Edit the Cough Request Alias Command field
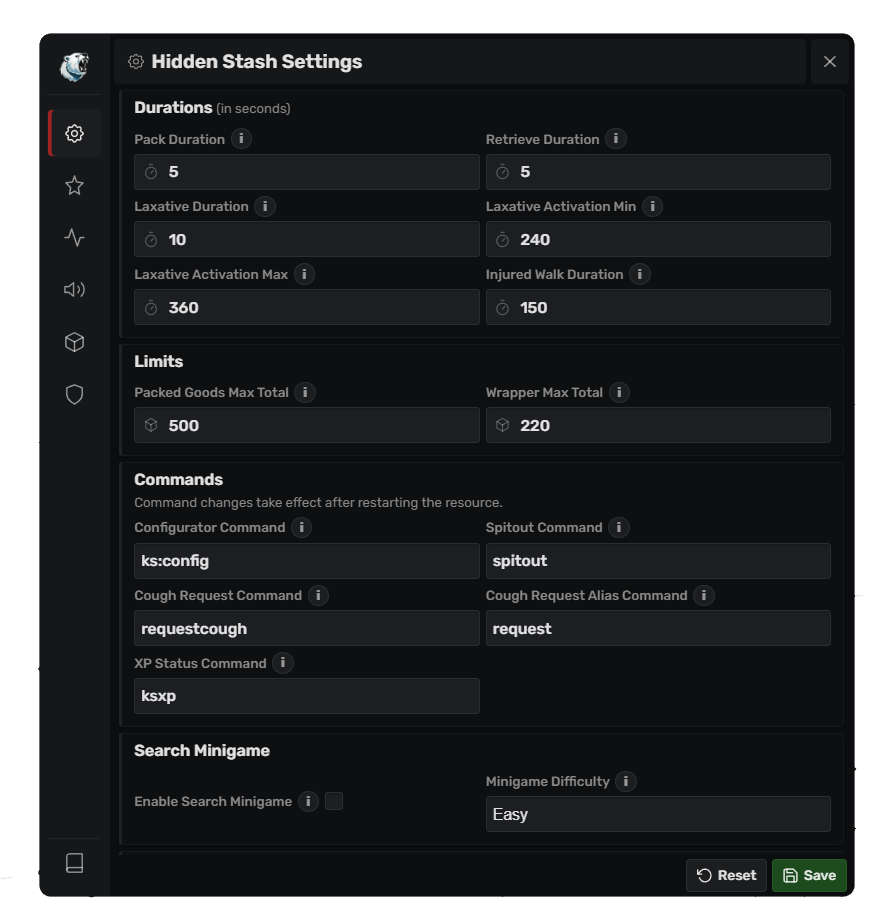Screen dimensions: 892x922 658,629
